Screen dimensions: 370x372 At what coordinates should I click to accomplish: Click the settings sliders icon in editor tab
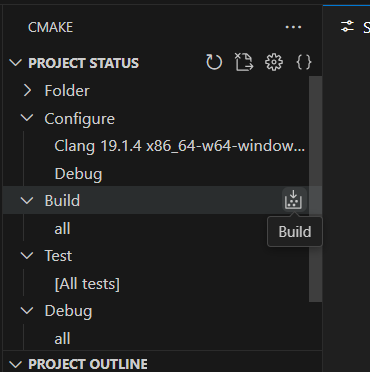click(x=347, y=27)
